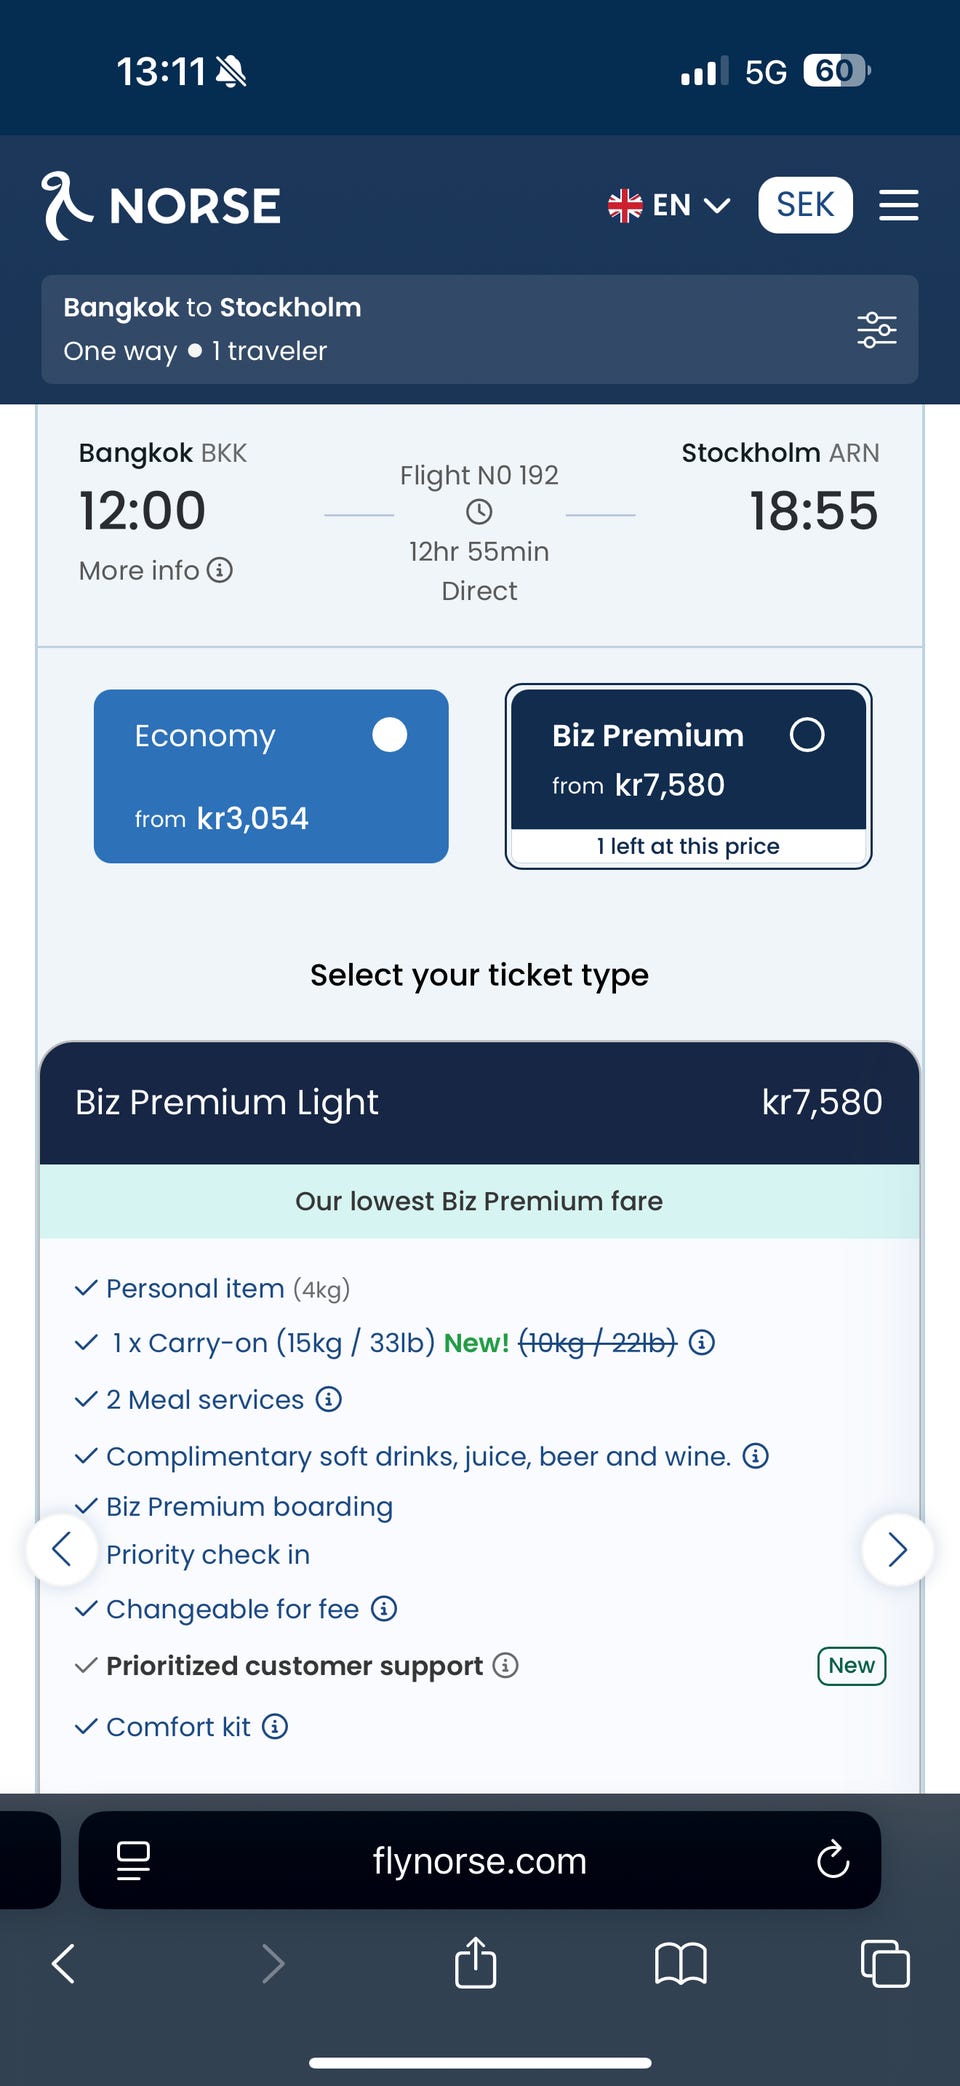The width and height of the screenshot is (960, 2086).
Task: Open Safari tabs overview
Action: pos(885,1963)
